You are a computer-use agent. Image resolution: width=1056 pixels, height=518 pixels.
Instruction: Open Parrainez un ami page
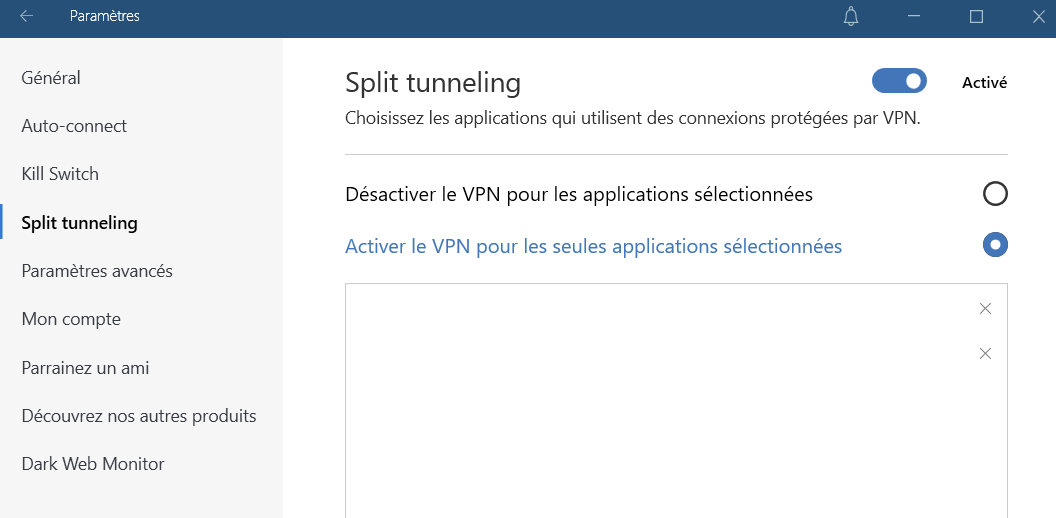pyautogui.click(x=86, y=368)
